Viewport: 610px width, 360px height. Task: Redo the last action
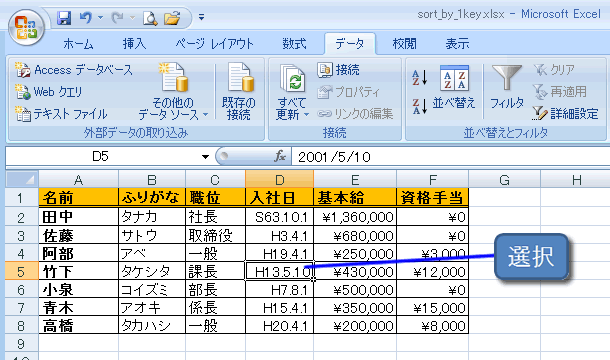click(118, 18)
